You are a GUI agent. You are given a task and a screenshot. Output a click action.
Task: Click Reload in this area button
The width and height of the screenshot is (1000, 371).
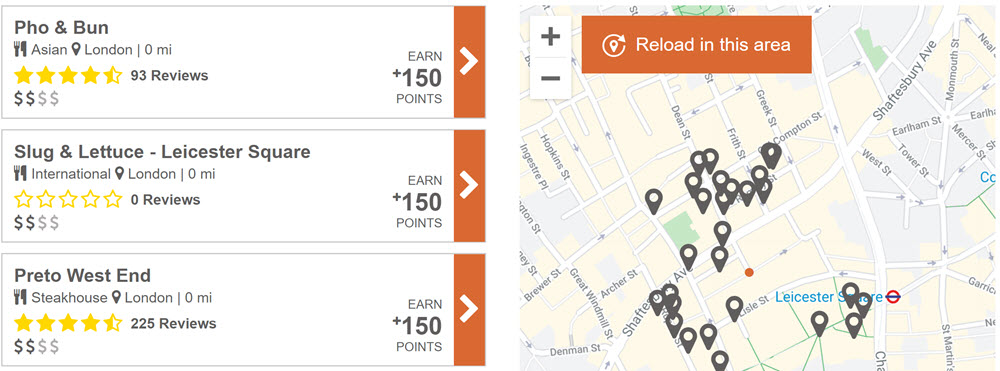(x=696, y=45)
